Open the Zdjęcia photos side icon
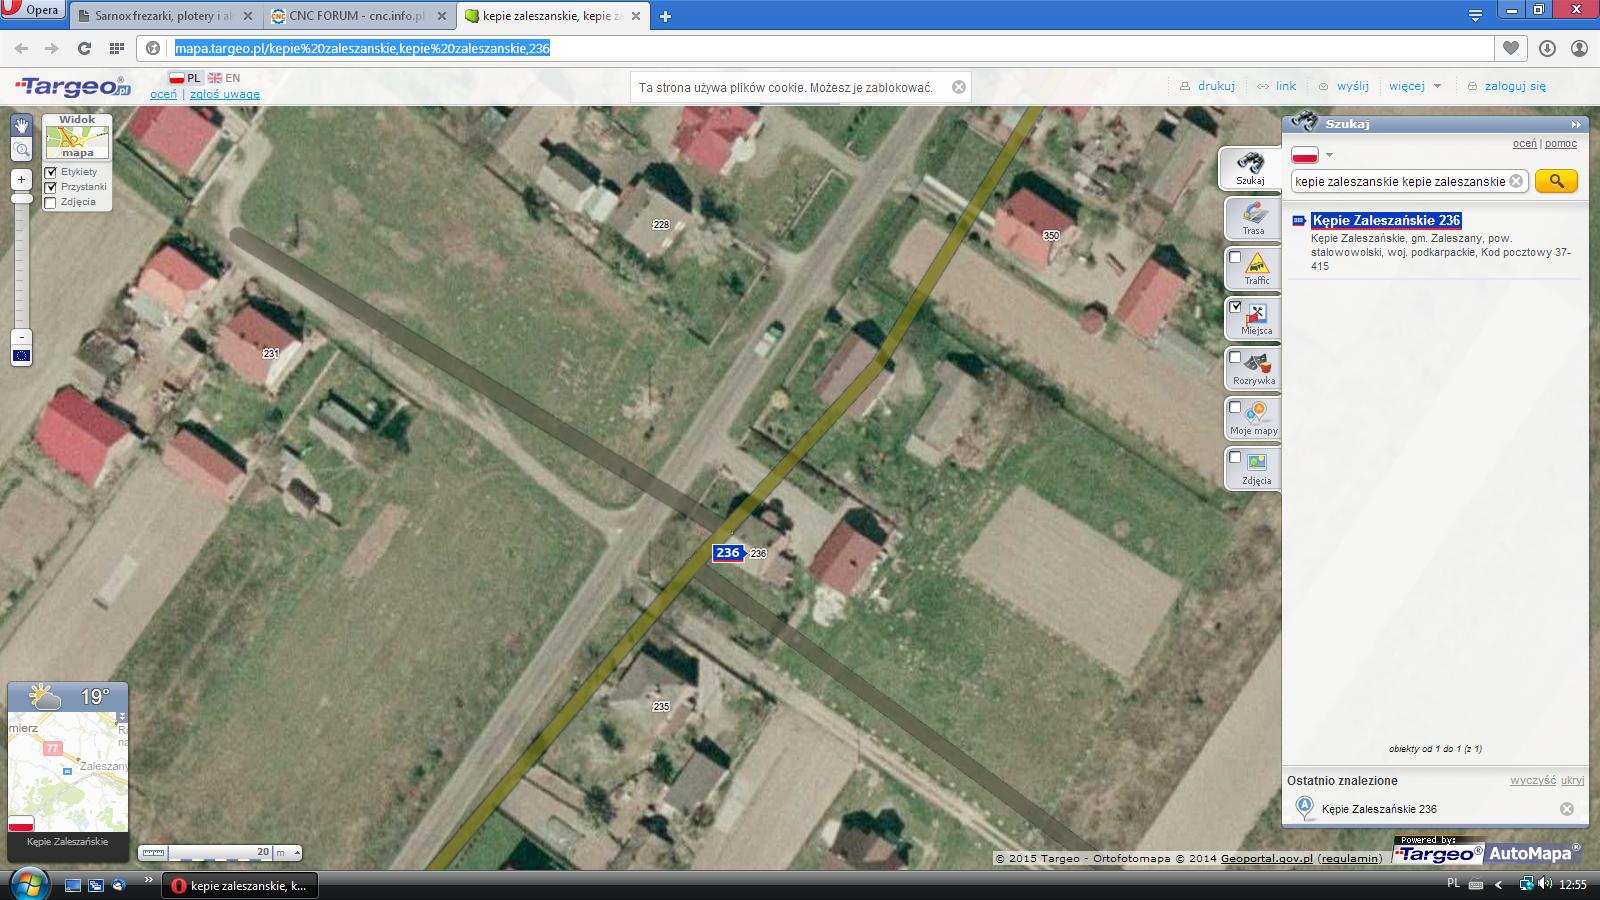1600x900 pixels. [1257, 465]
